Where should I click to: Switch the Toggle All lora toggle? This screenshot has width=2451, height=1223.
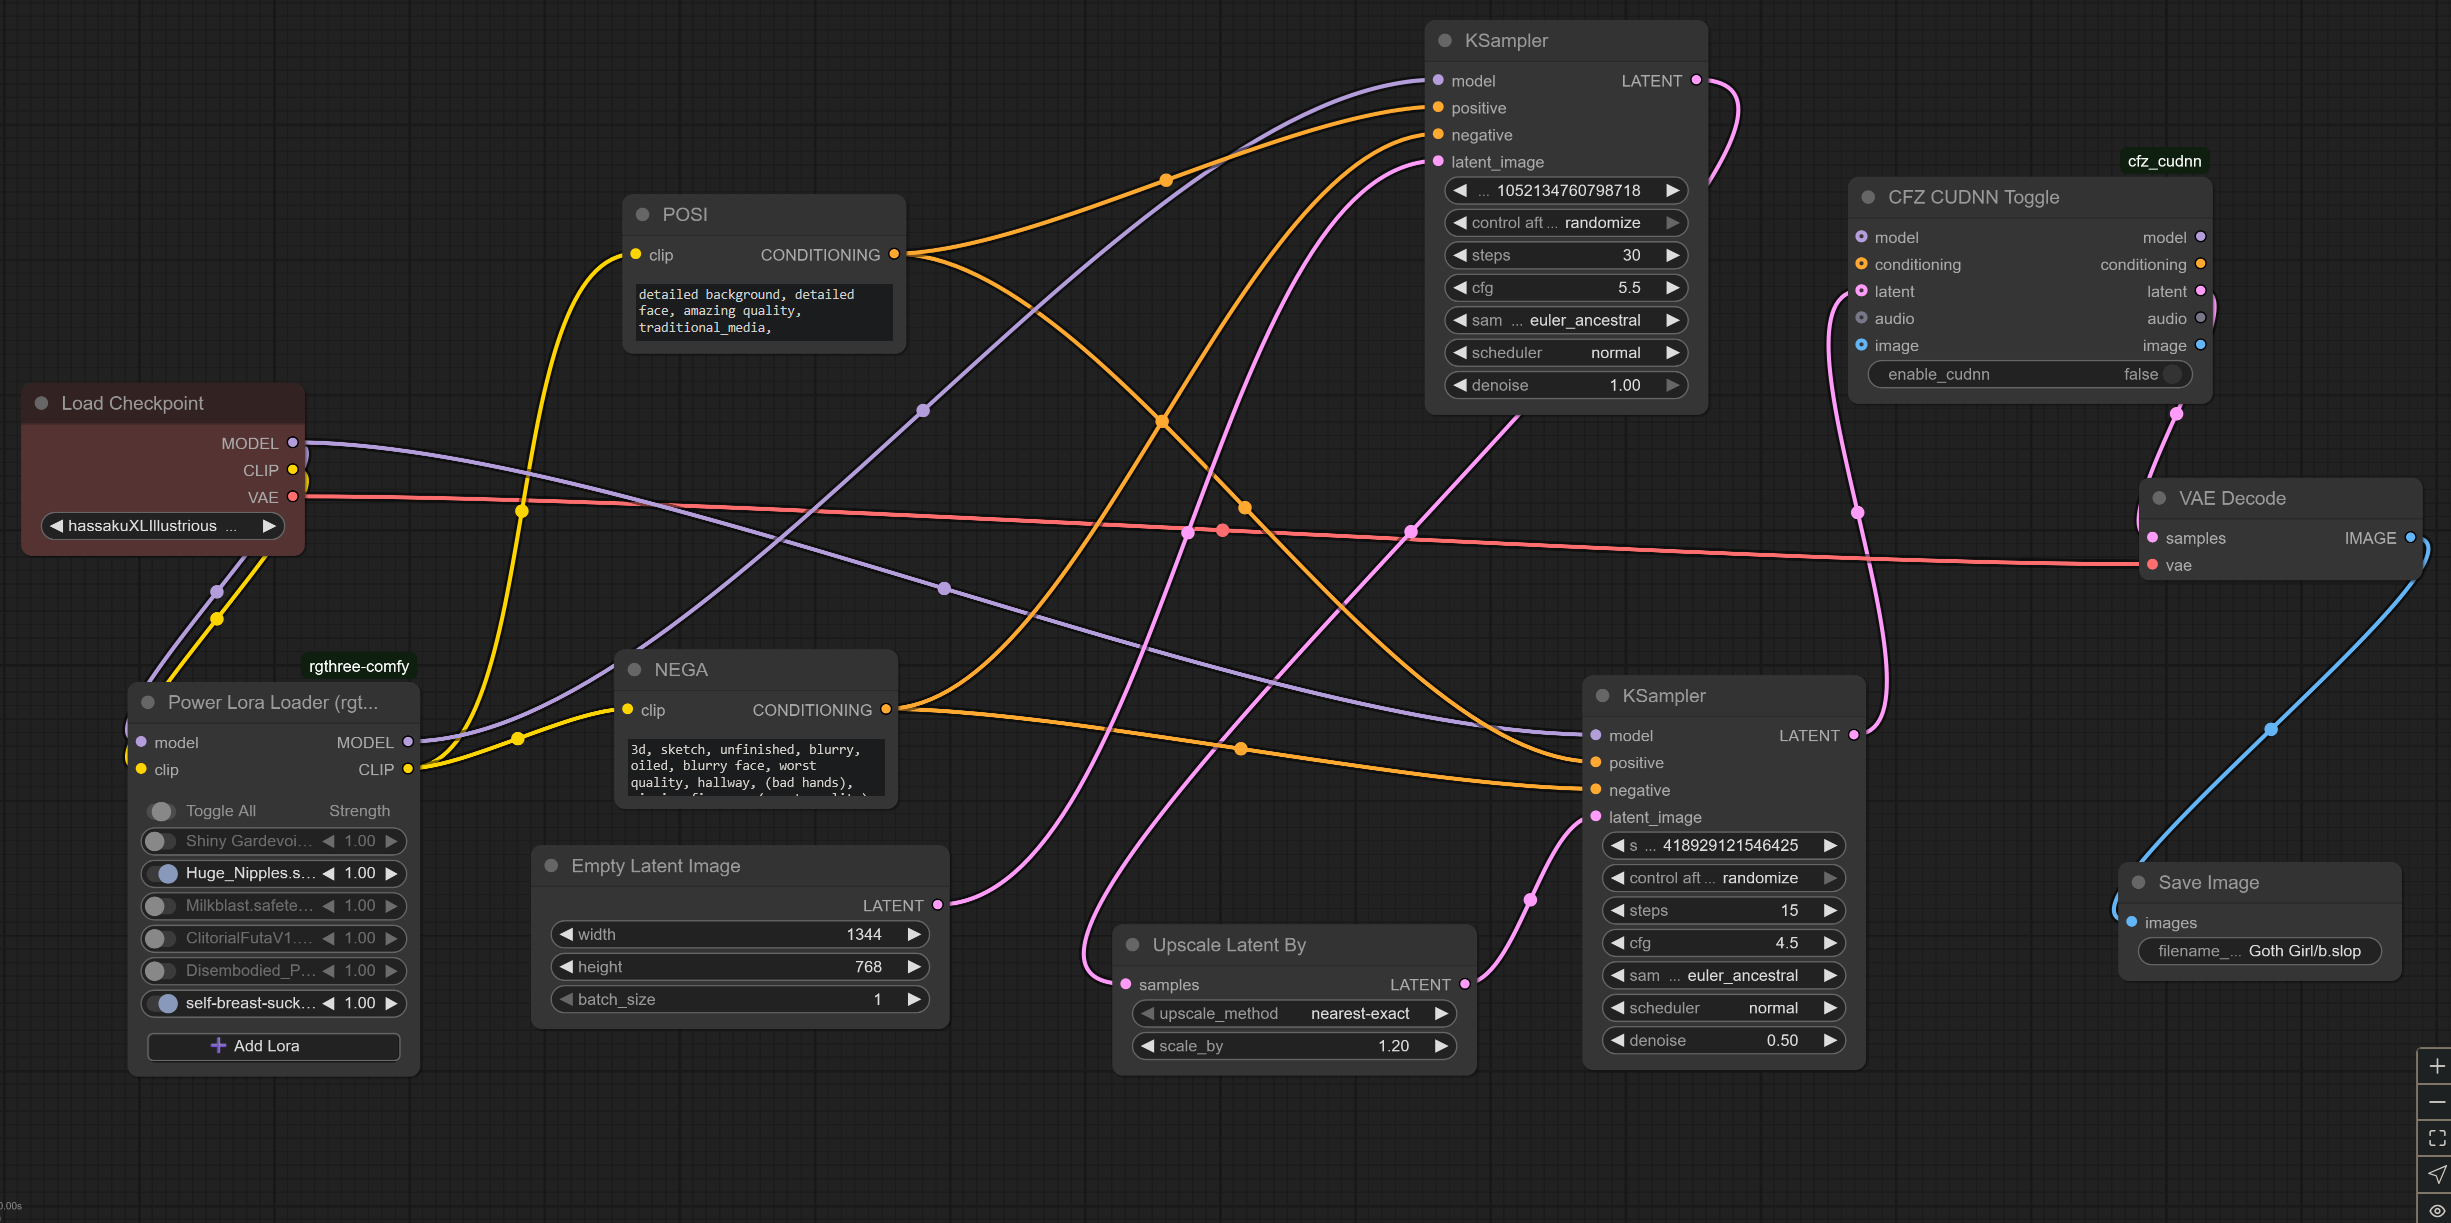pos(160,811)
